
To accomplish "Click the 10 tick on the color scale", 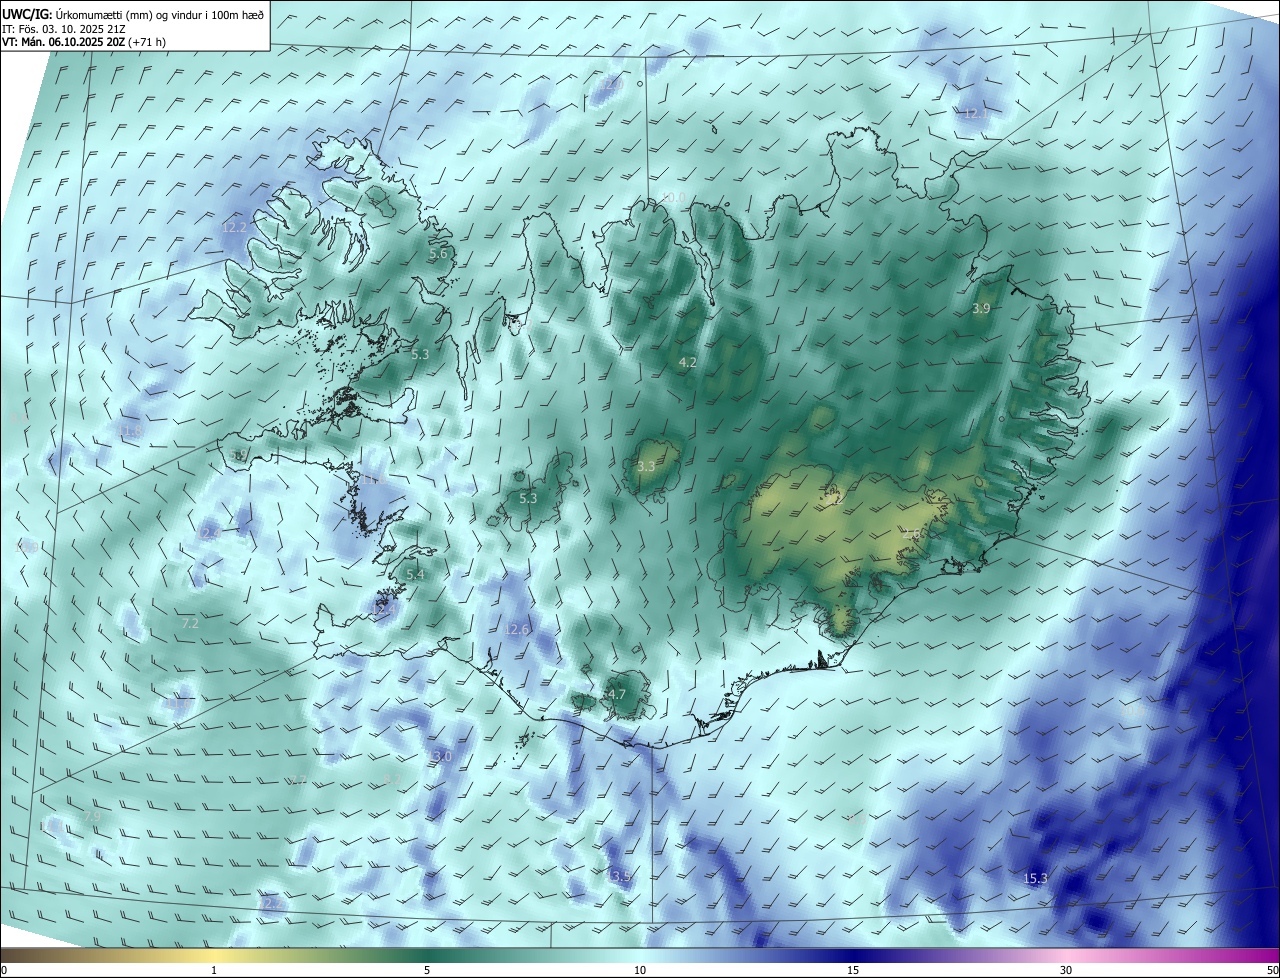I will tap(640, 970).
